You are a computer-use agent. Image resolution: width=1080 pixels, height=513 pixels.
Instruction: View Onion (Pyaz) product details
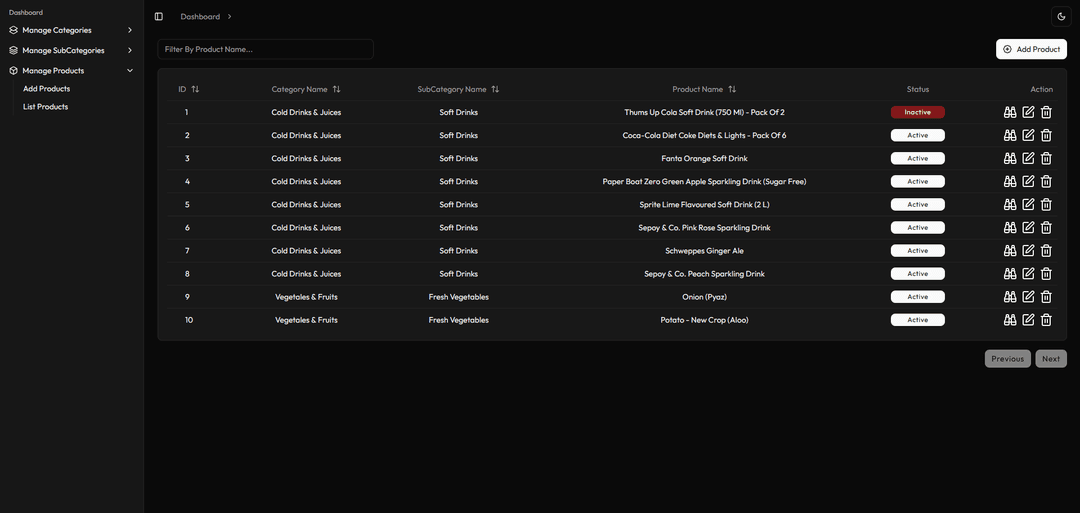point(1010,297)
